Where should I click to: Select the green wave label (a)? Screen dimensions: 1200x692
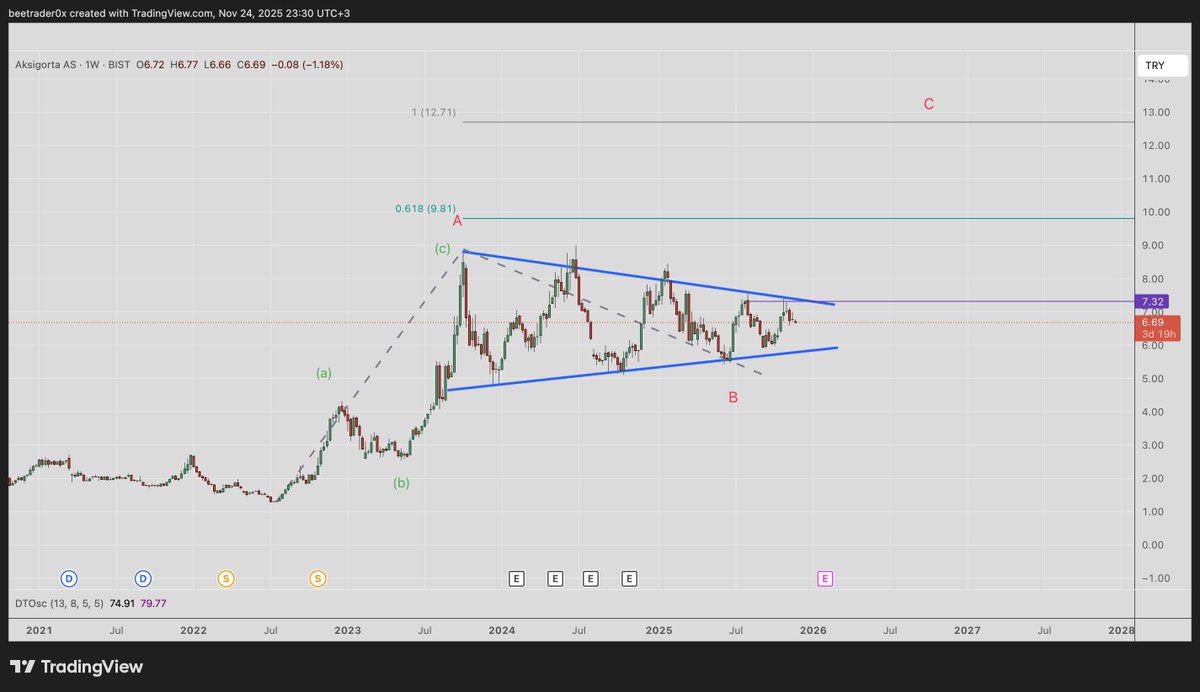(324, 373)
